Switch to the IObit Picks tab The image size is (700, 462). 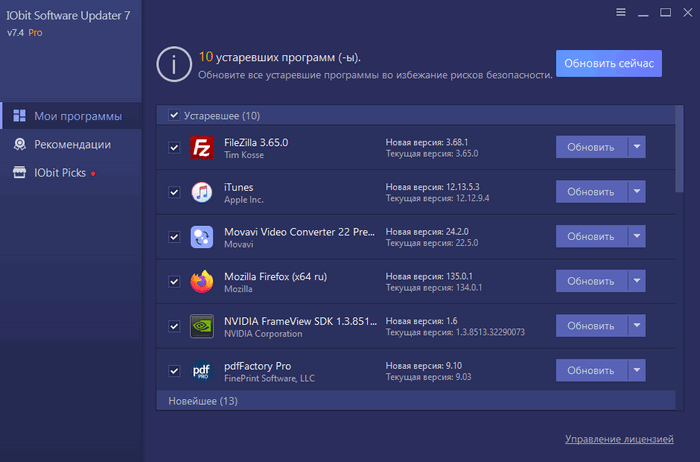coord(60,173)
